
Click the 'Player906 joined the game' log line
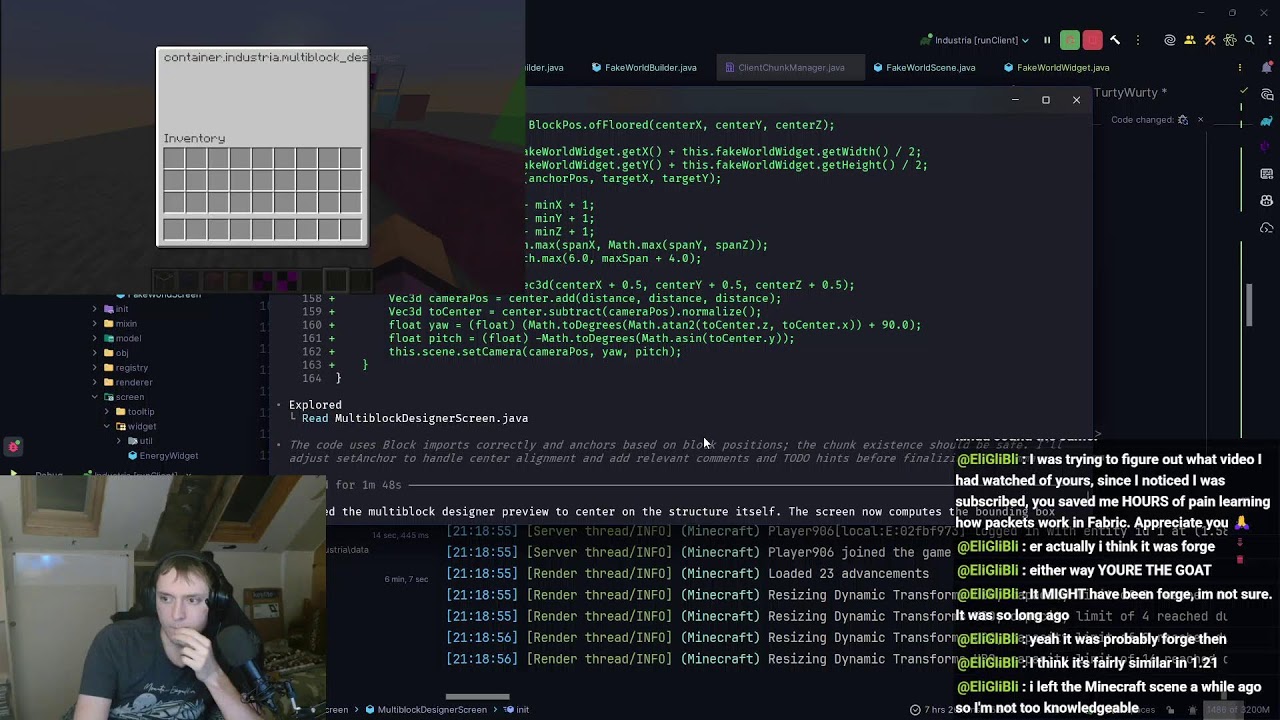tap(699, 552)
